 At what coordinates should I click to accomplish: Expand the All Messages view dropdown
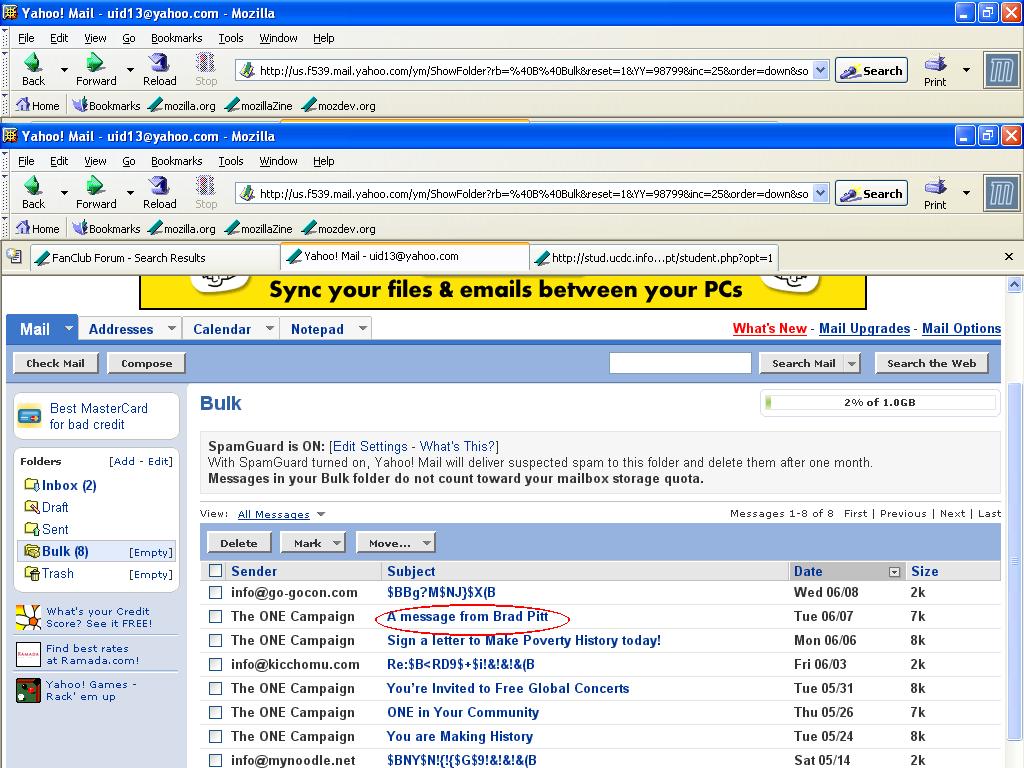(320, 514)
